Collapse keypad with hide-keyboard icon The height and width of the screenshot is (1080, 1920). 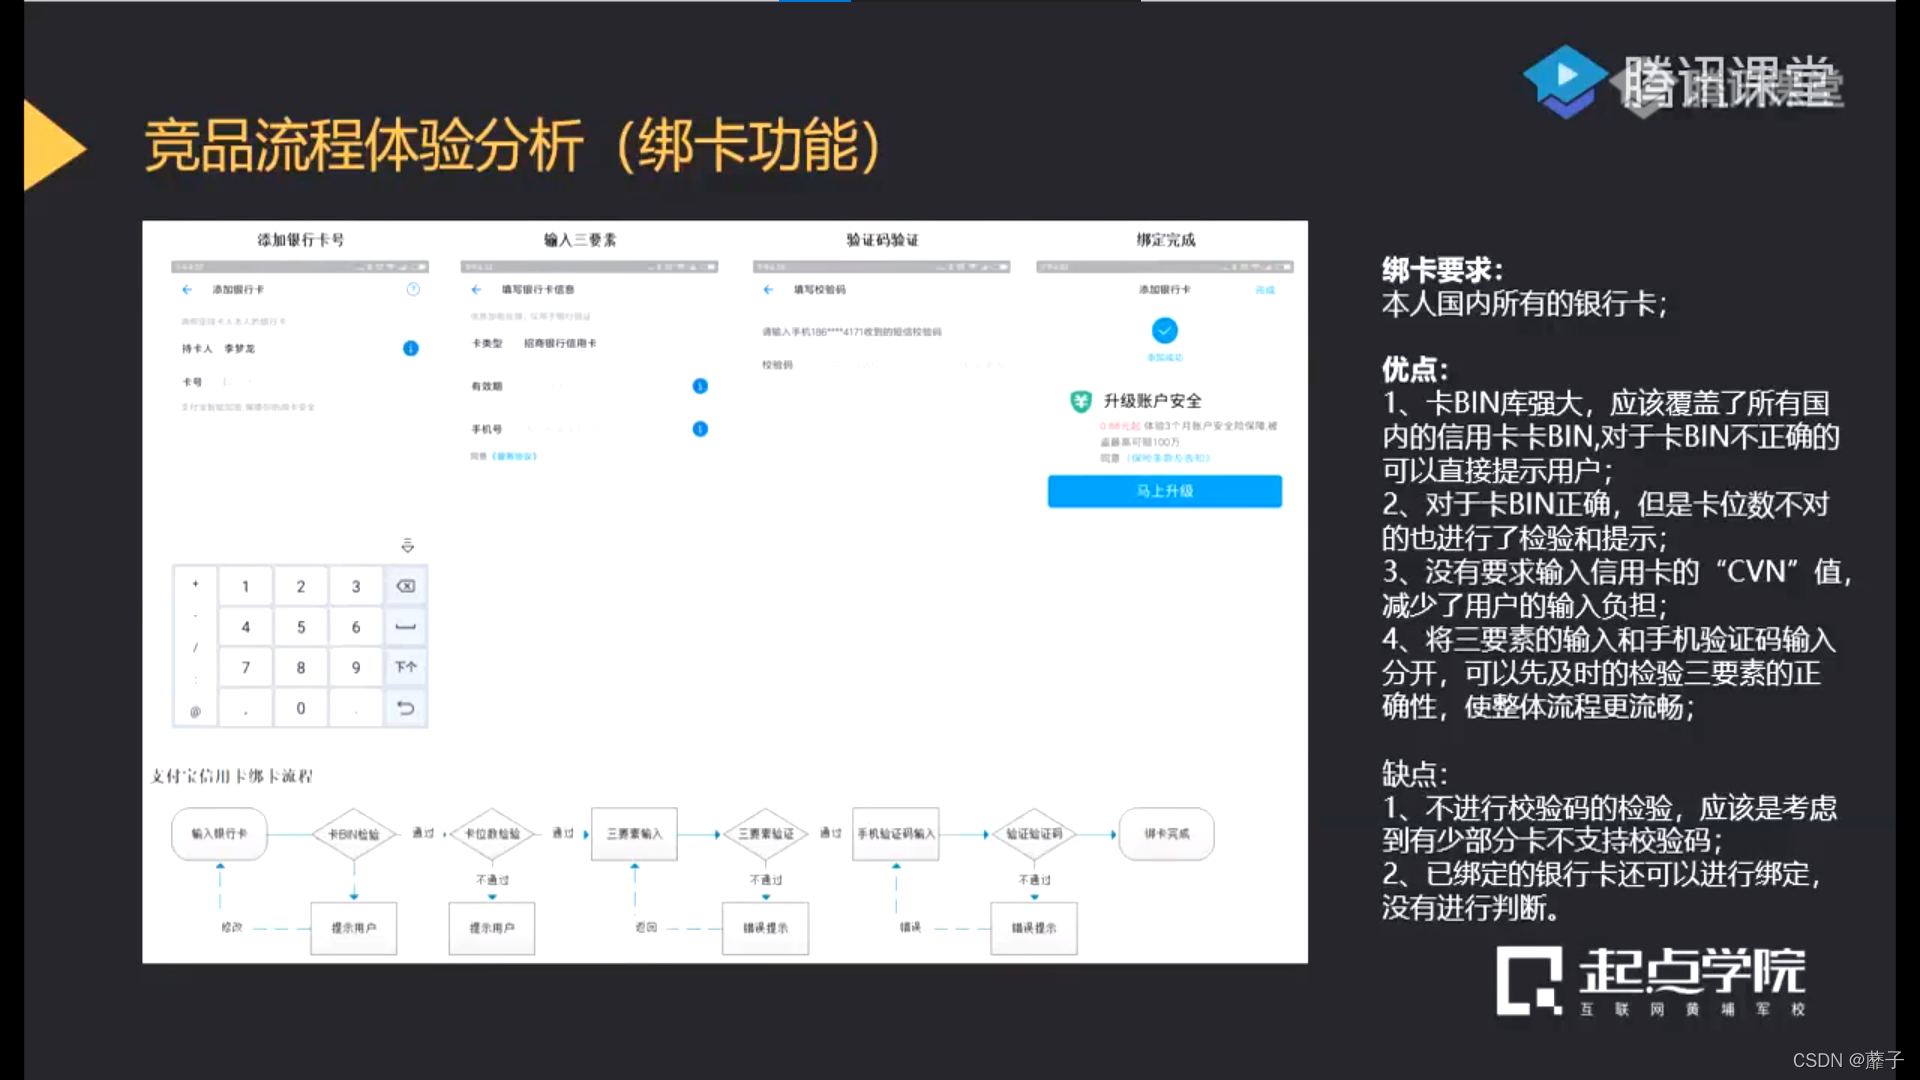click(x=407, y=546)
